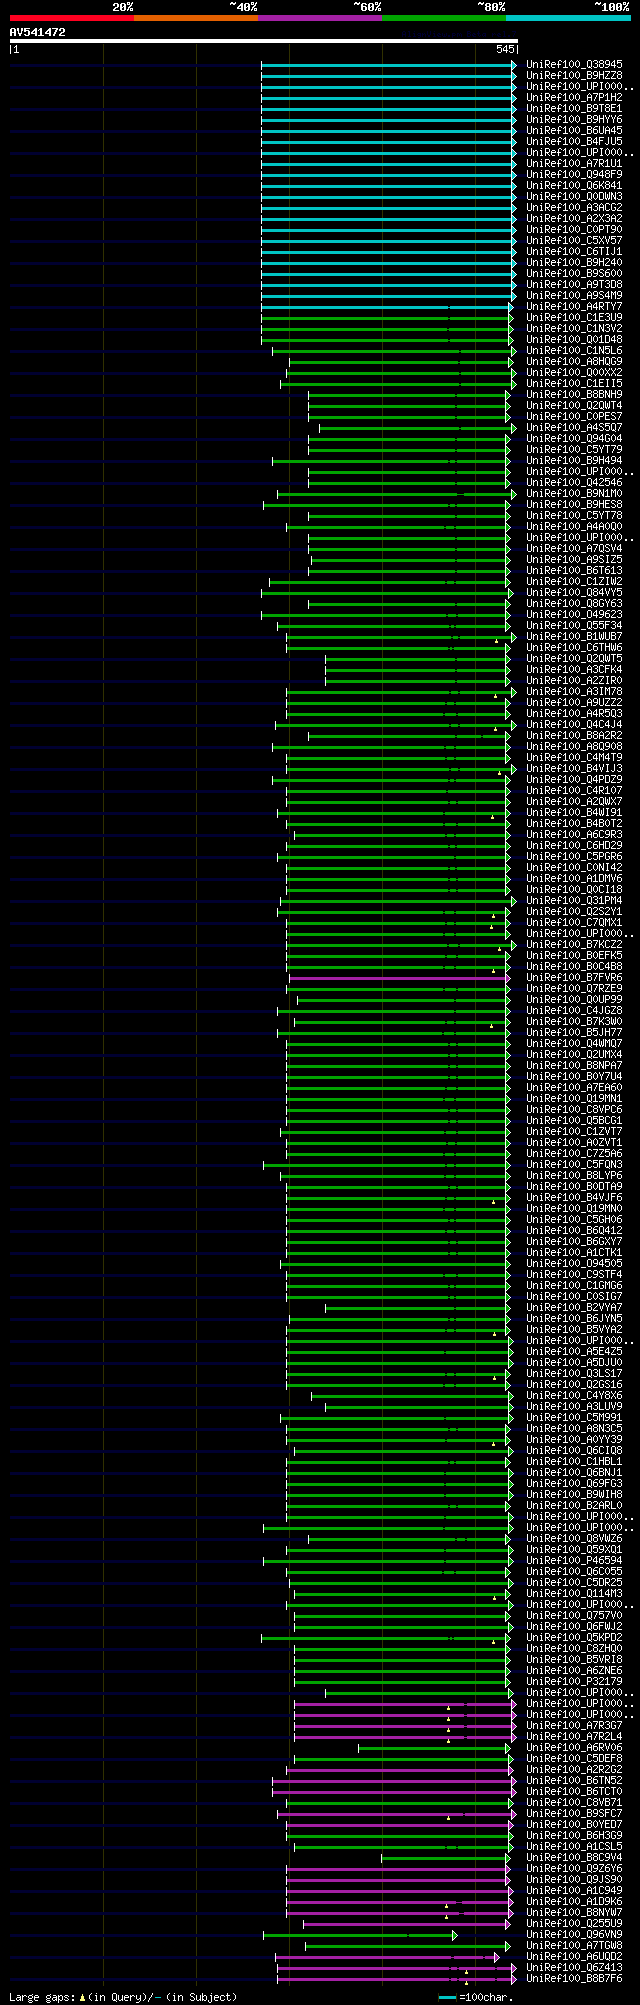The image size is (640, 2005).
Task: Open hit UniRef100_Q38945
Action: pyautogui.click(x=575, y=65)
